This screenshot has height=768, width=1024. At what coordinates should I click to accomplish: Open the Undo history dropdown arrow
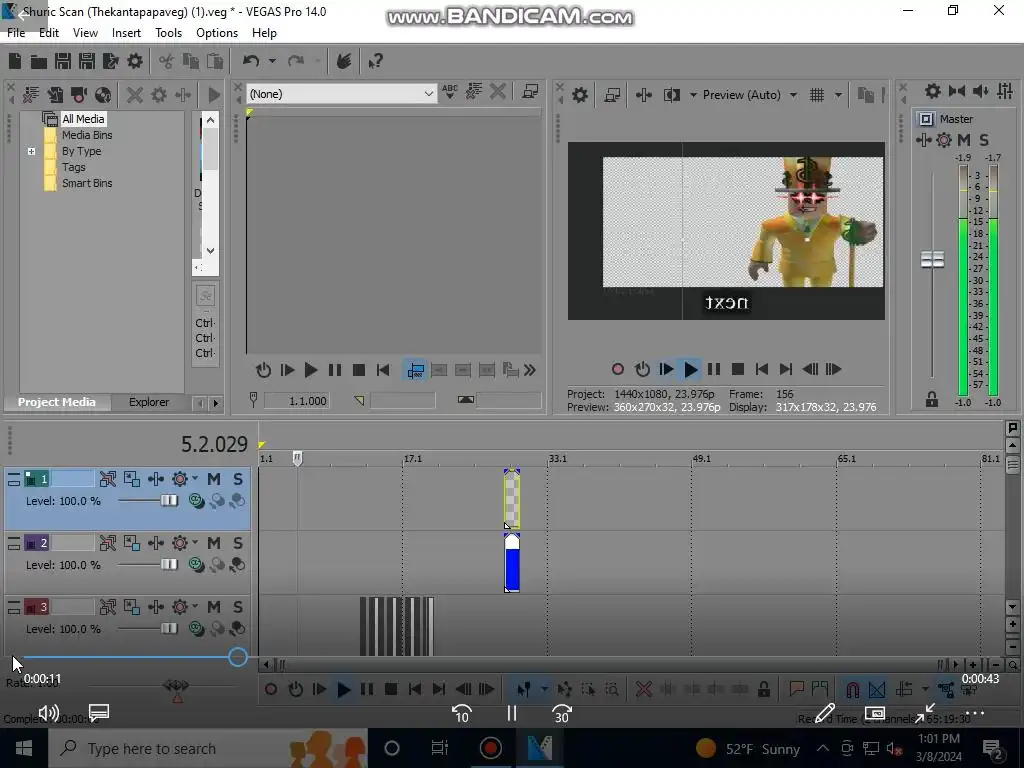[x=272, y=61]
